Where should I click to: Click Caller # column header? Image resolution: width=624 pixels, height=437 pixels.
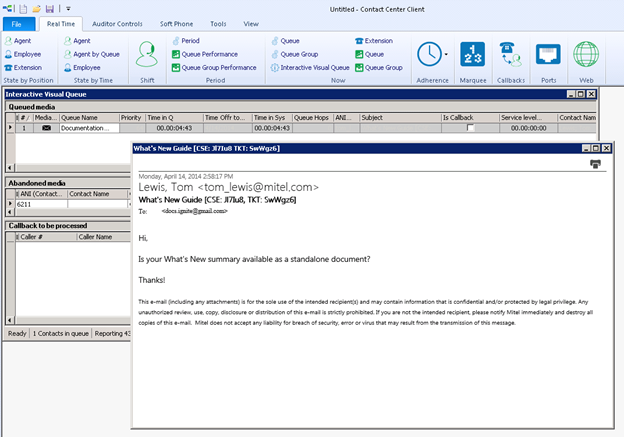pos(46,236)
